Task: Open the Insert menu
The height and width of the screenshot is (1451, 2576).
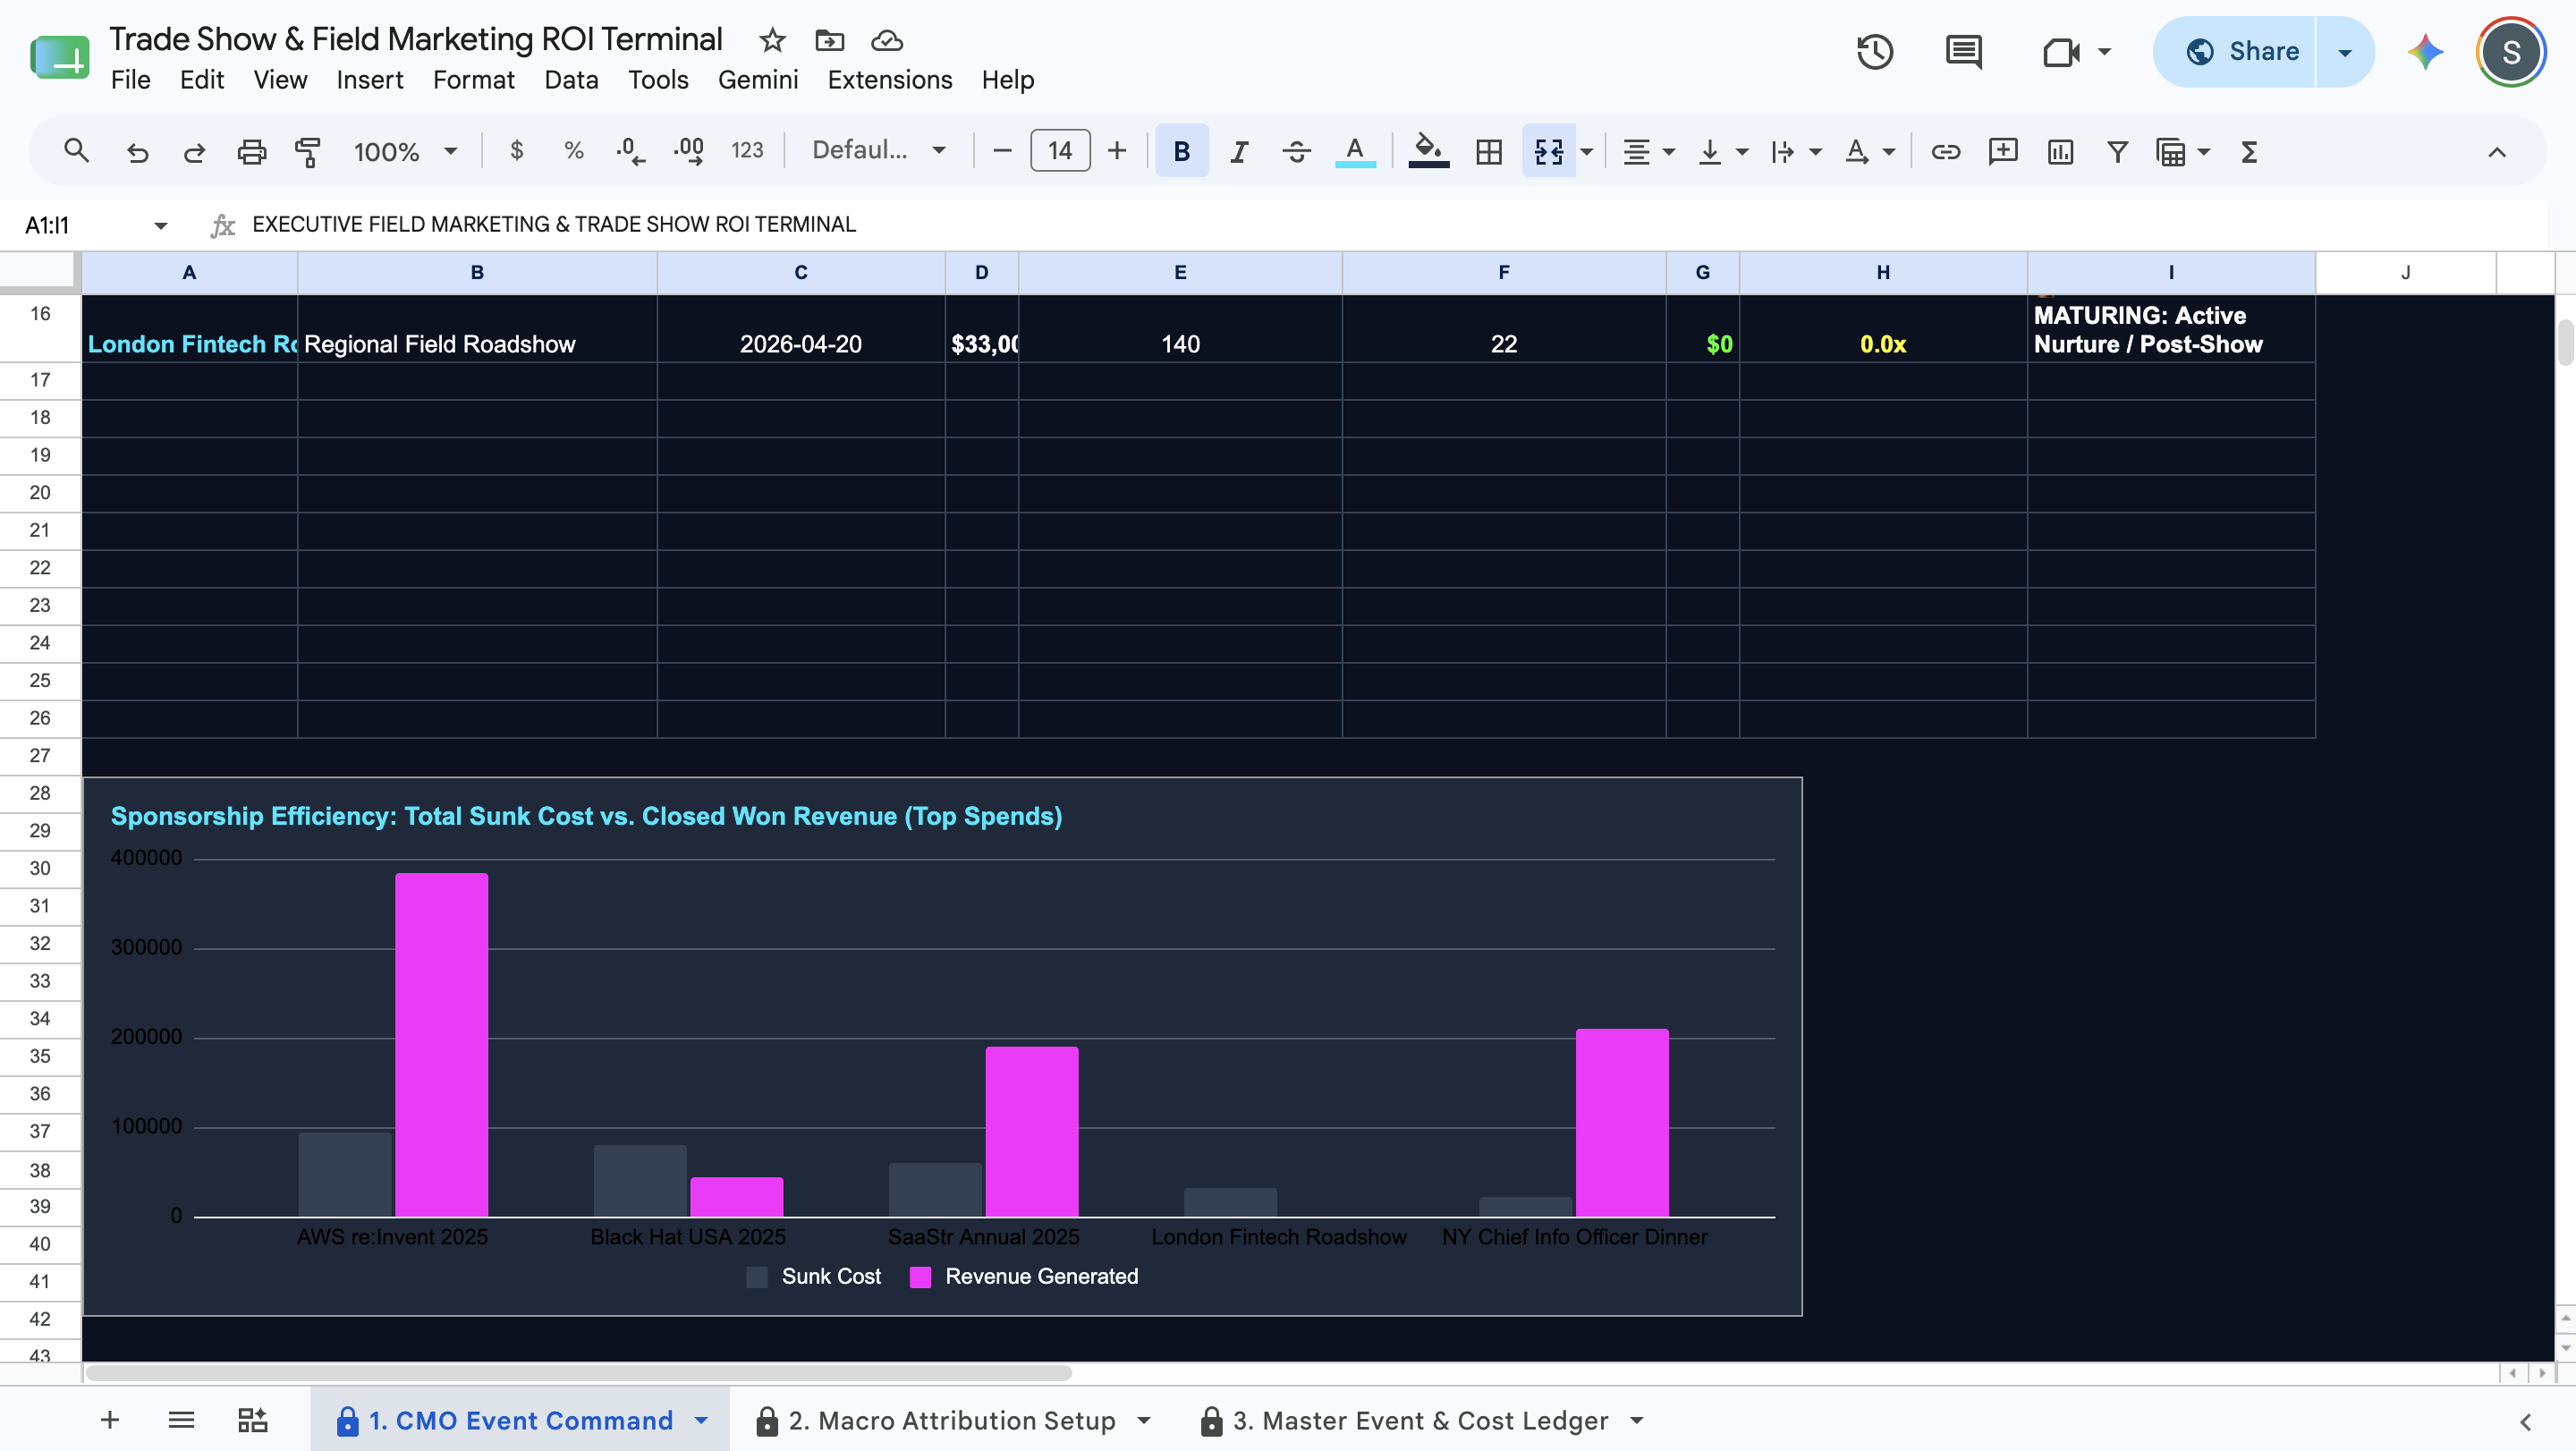Action: pyautogui.click(x=369, y=80)
